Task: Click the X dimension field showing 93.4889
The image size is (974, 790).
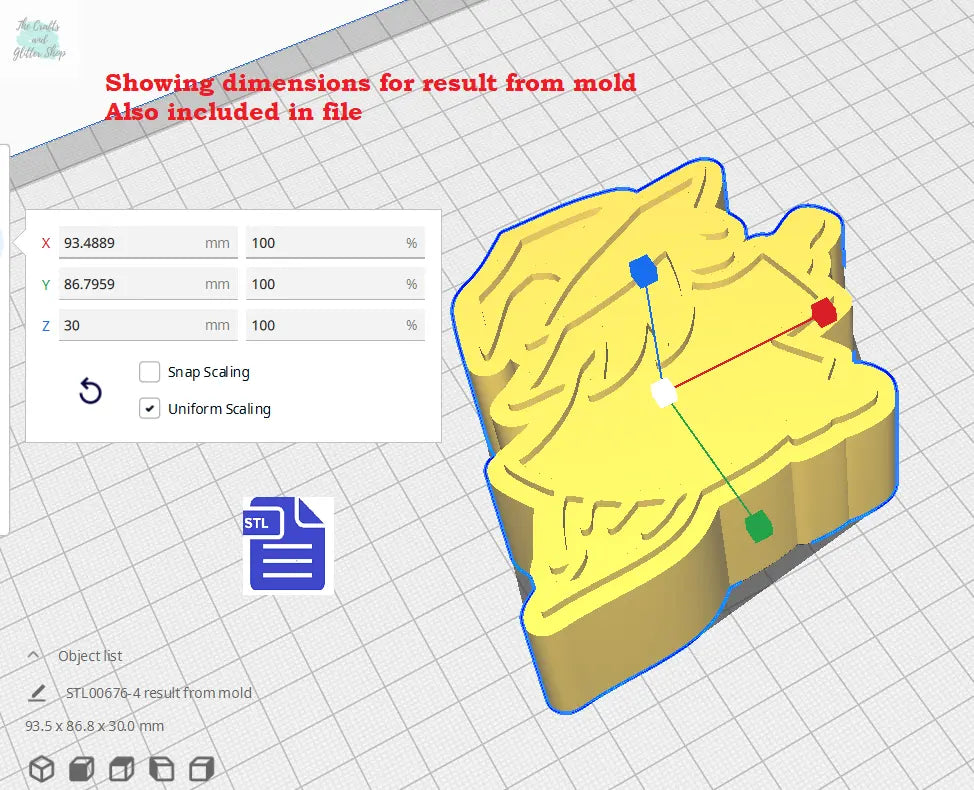Action: click(x=130, y=243)
